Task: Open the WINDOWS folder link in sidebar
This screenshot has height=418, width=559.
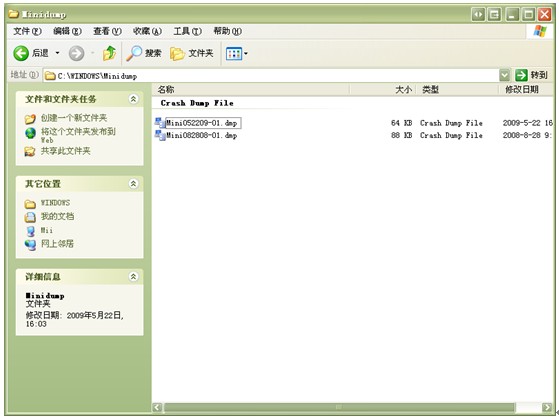Action: click(55, 203)
